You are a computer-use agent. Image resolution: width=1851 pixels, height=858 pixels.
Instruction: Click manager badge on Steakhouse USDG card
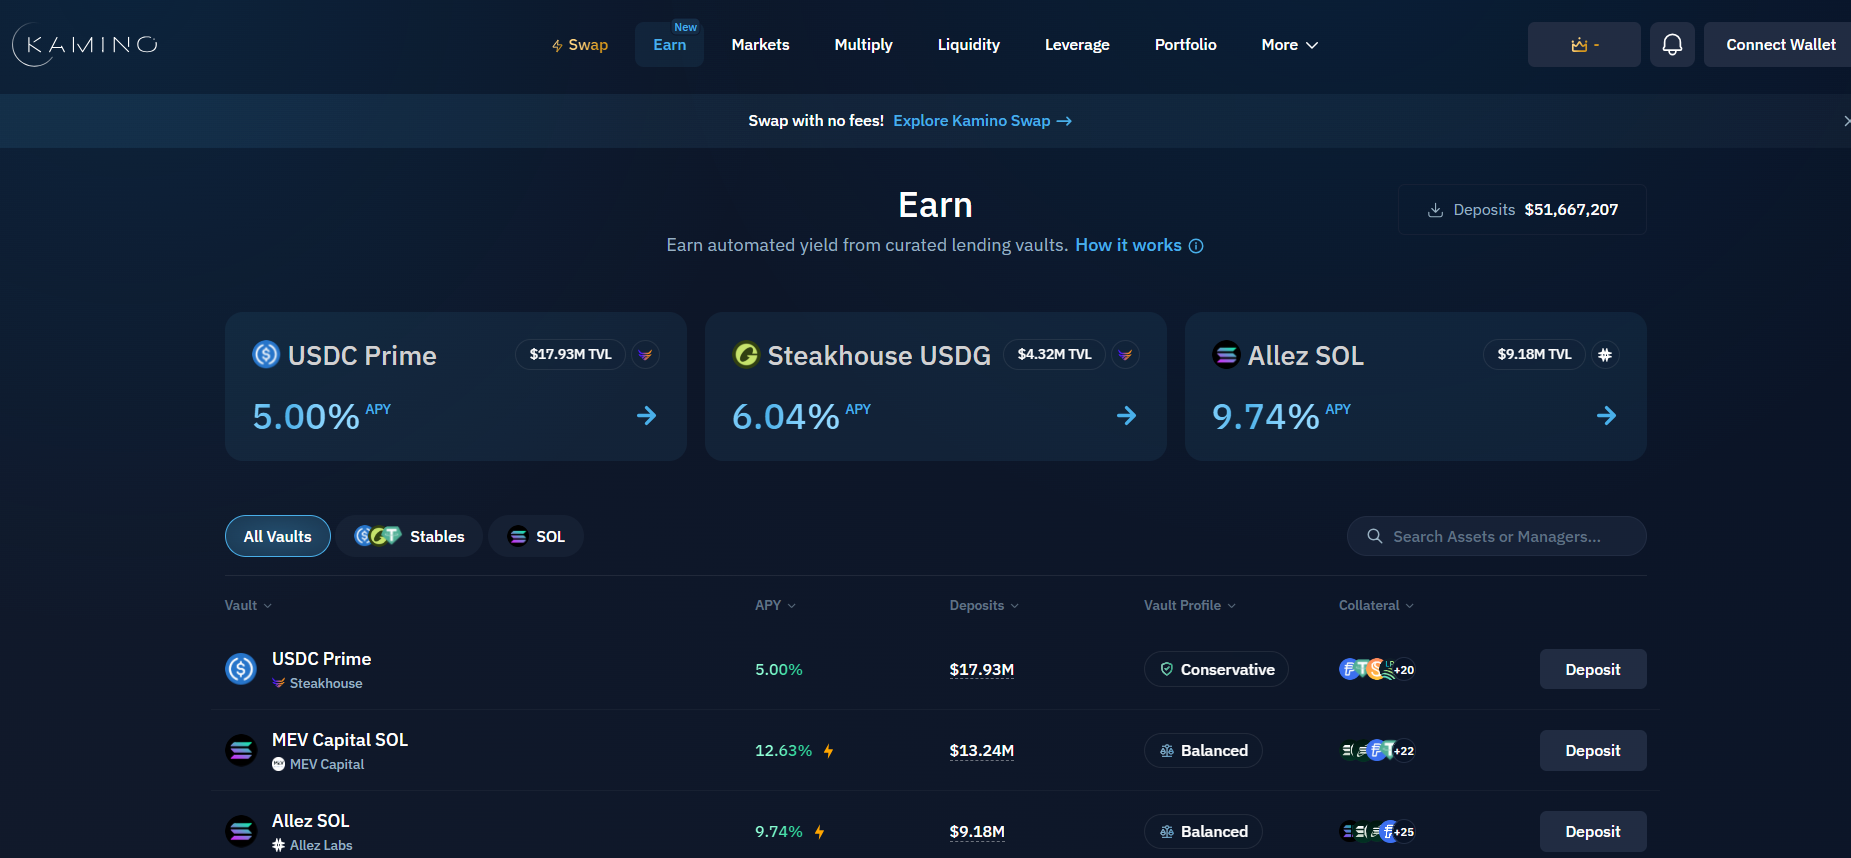[x=1126, y=354]
